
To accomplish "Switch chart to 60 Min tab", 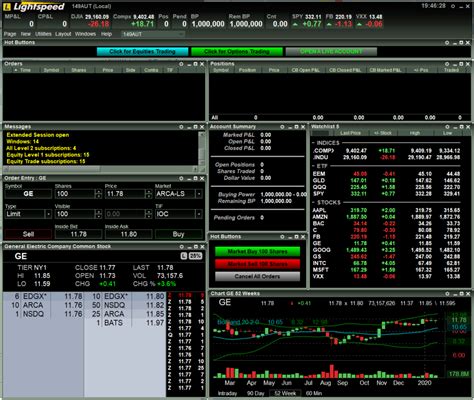I will (x=314, y=393).
